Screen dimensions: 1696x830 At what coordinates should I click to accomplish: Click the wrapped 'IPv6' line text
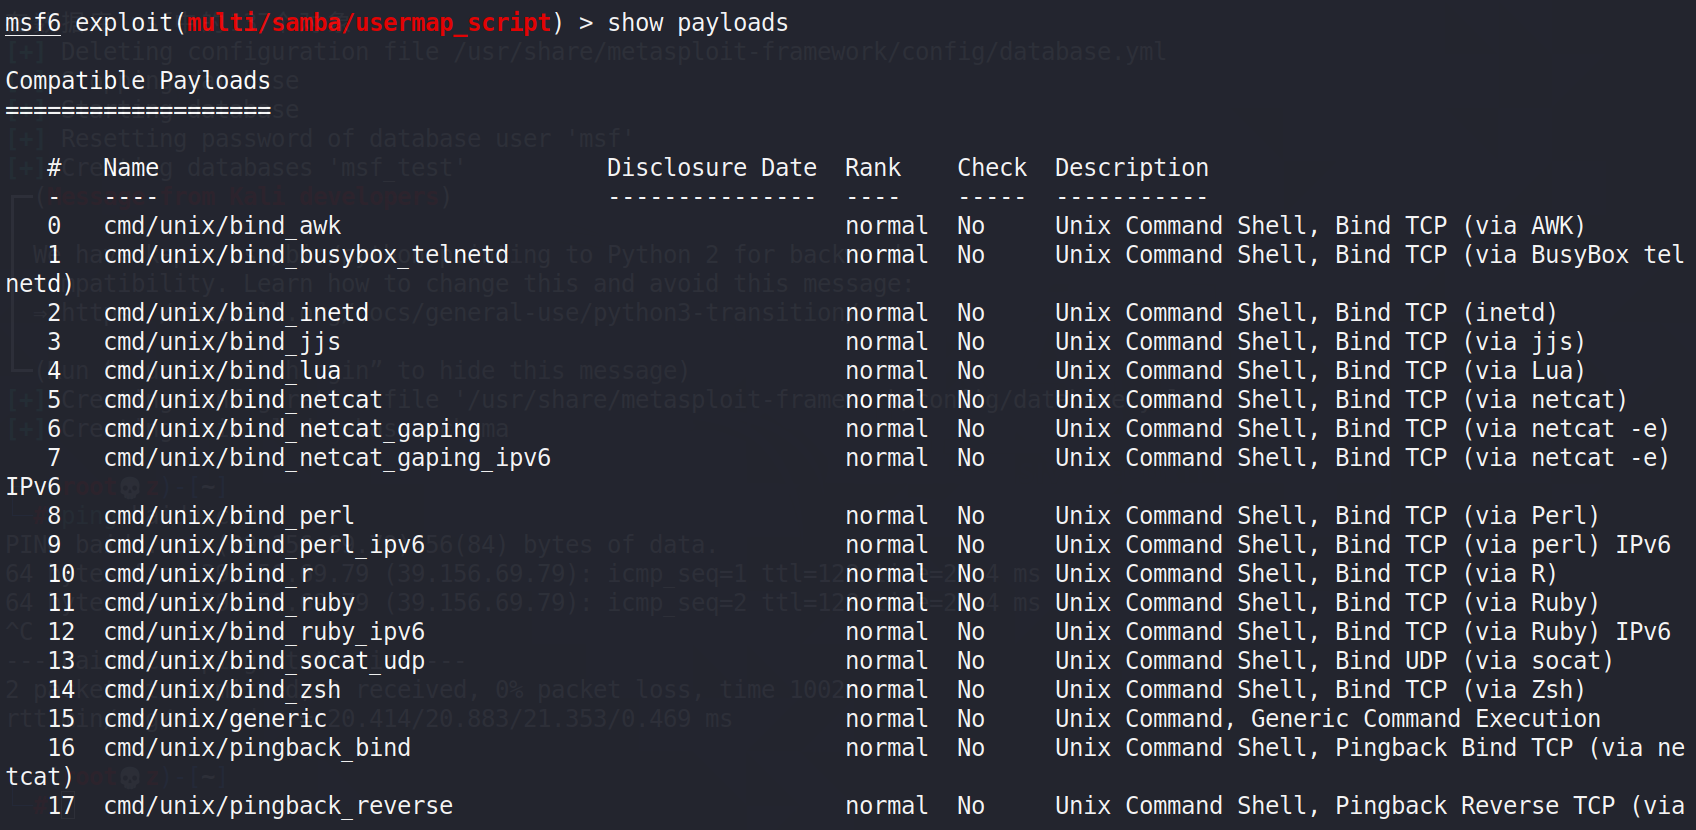coord(33,487)
